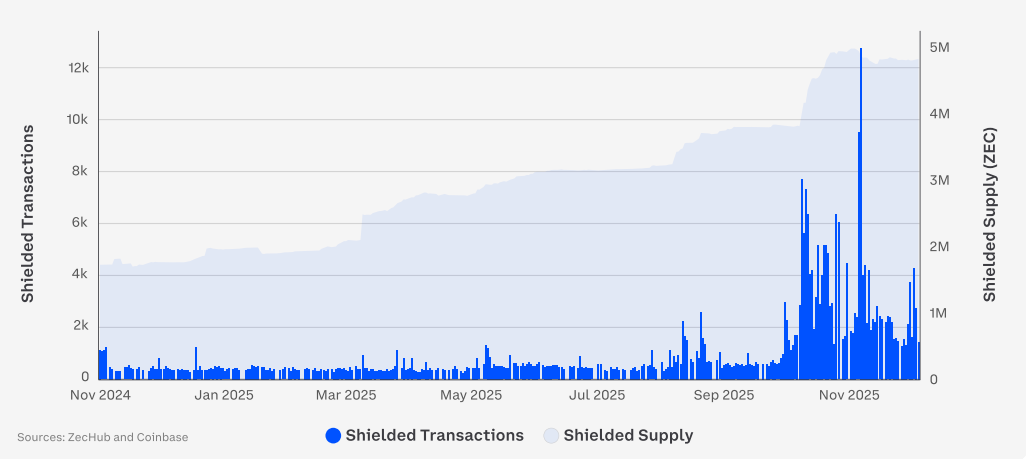
Task: Select the Jan 2025 x-axis label
Action: tap(224, 395)
